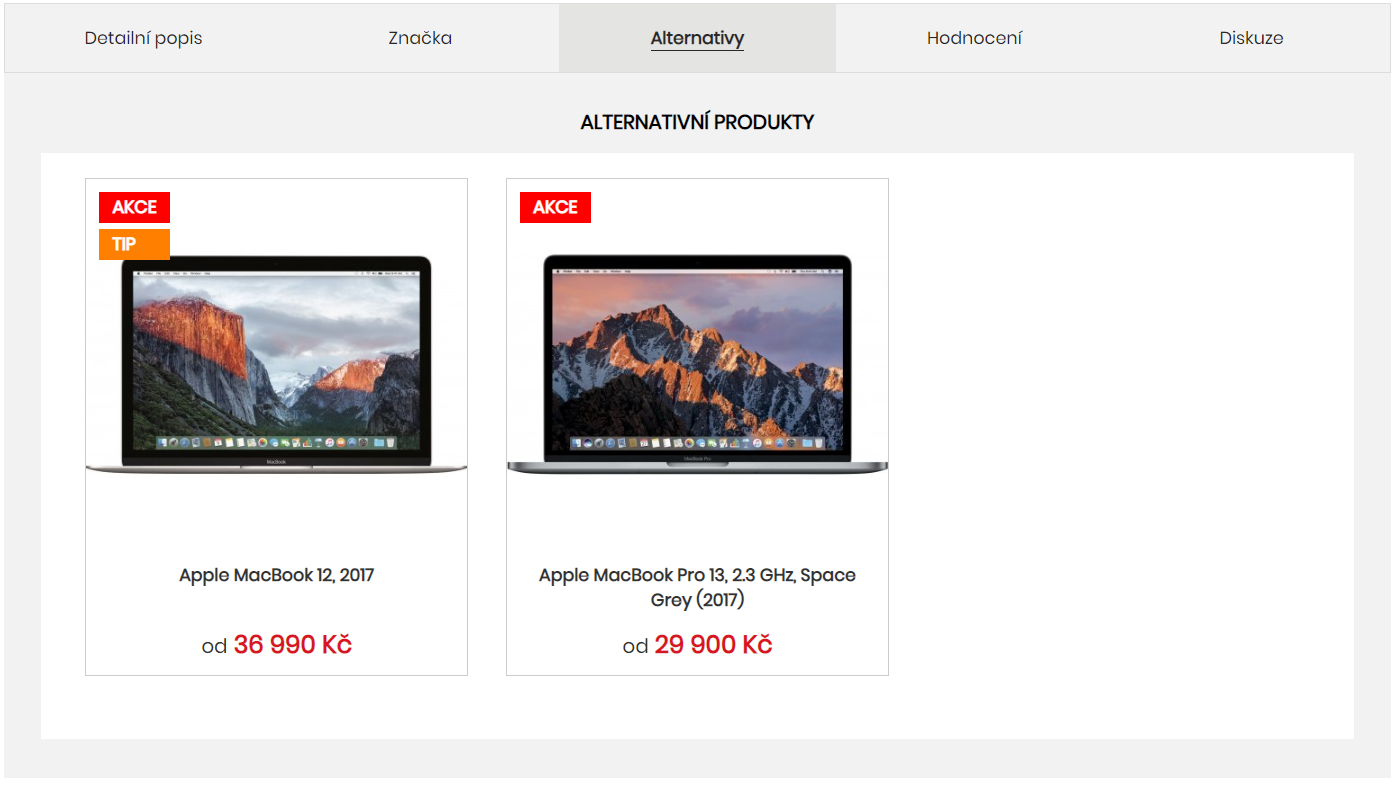1398x785 pixels.
Task: Click the dock pictured on the MacBook Pro screen
Action: (697, 443)
